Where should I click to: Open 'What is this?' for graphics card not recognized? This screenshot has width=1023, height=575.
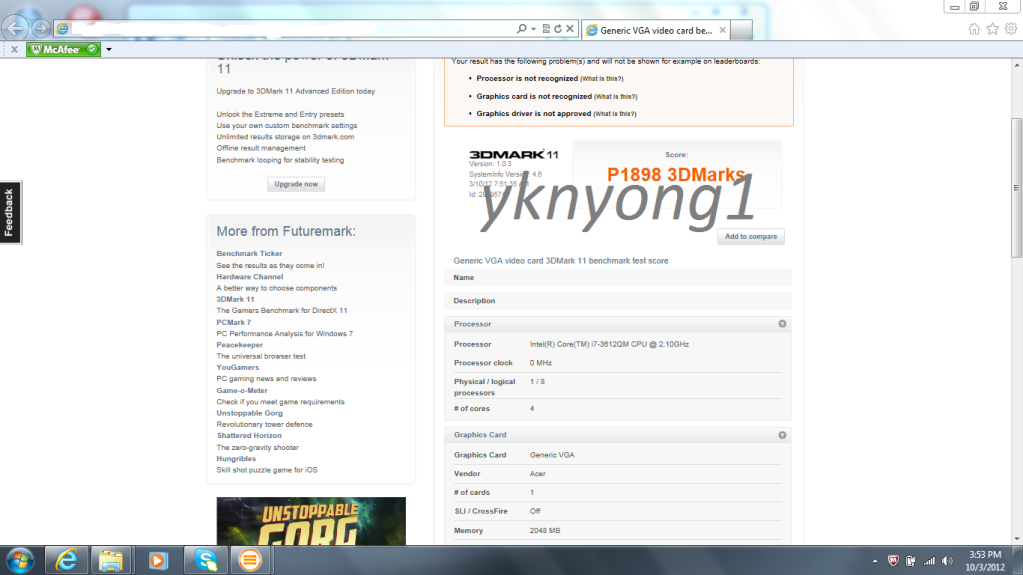pos(615,97)
